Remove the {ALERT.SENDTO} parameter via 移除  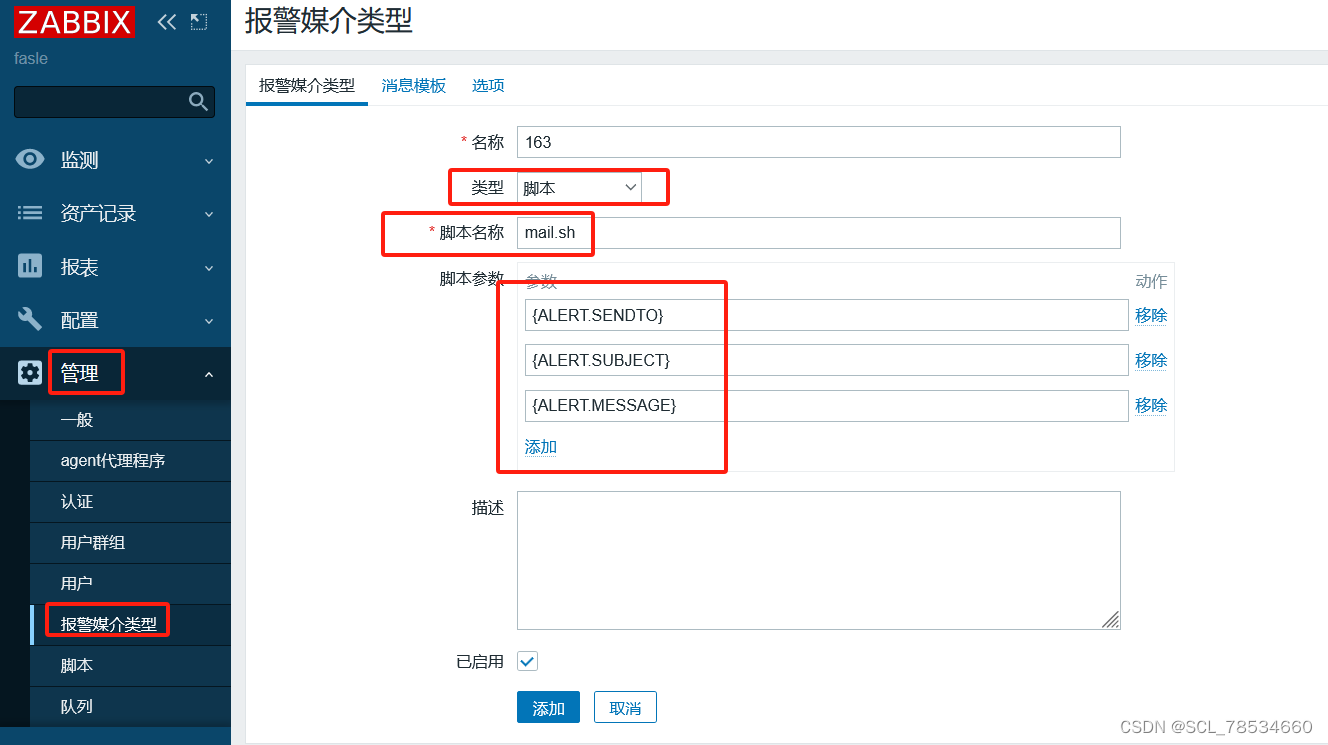(1151, 314)
